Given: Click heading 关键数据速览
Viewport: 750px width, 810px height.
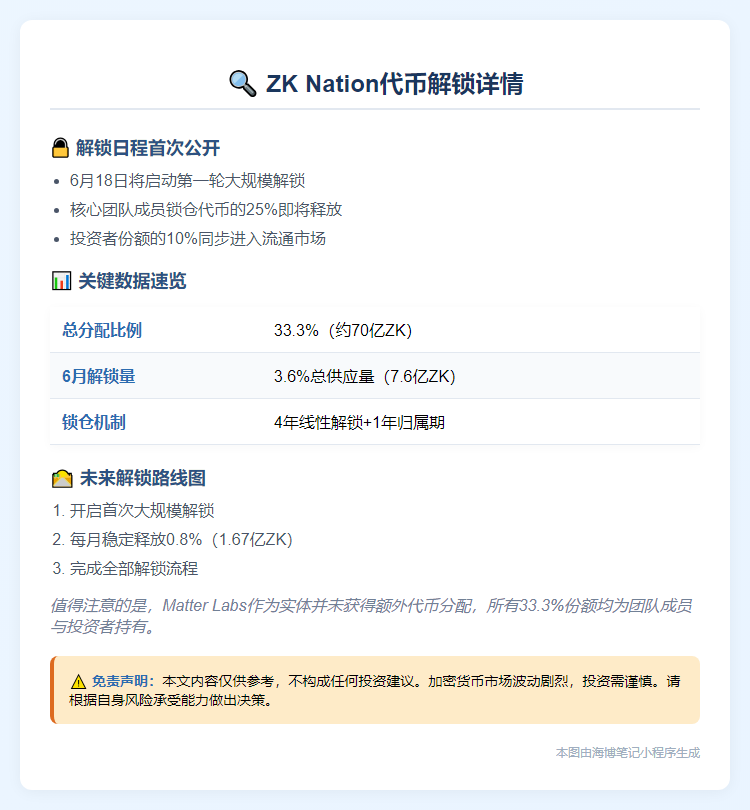Looking at the screenshot, I should (132, 281).
